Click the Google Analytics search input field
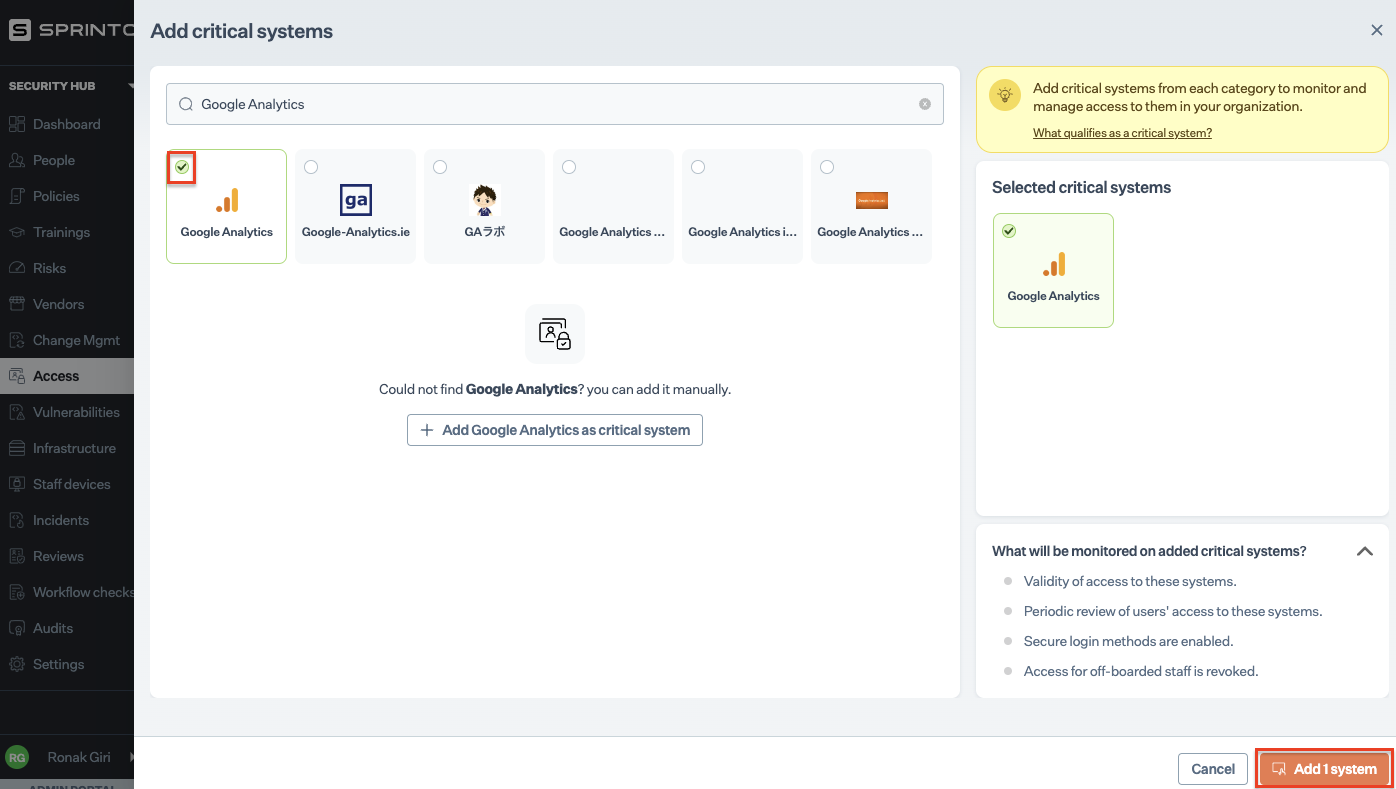This screenshot has width=1396, height=789. tap(555, 104)
